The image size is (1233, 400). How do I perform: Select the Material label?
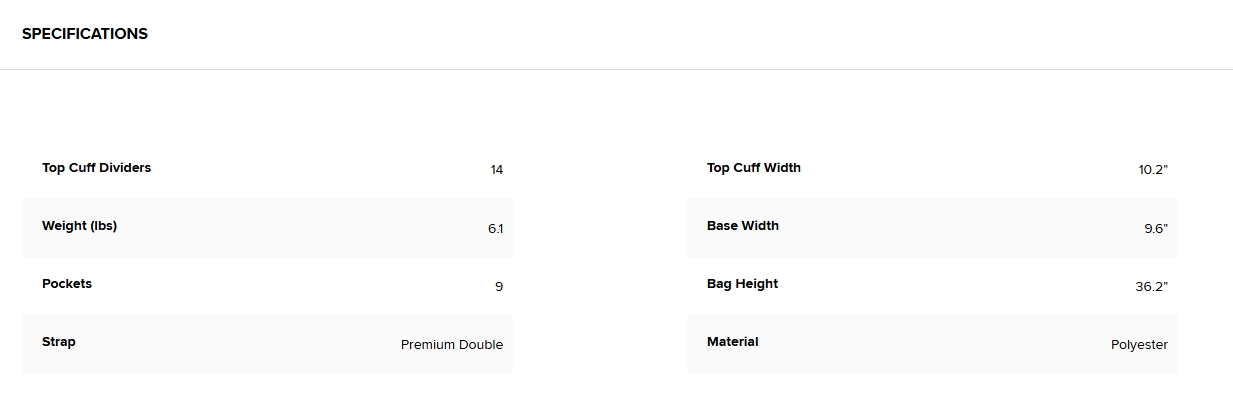pyautogui.click(x=733, y=342)
